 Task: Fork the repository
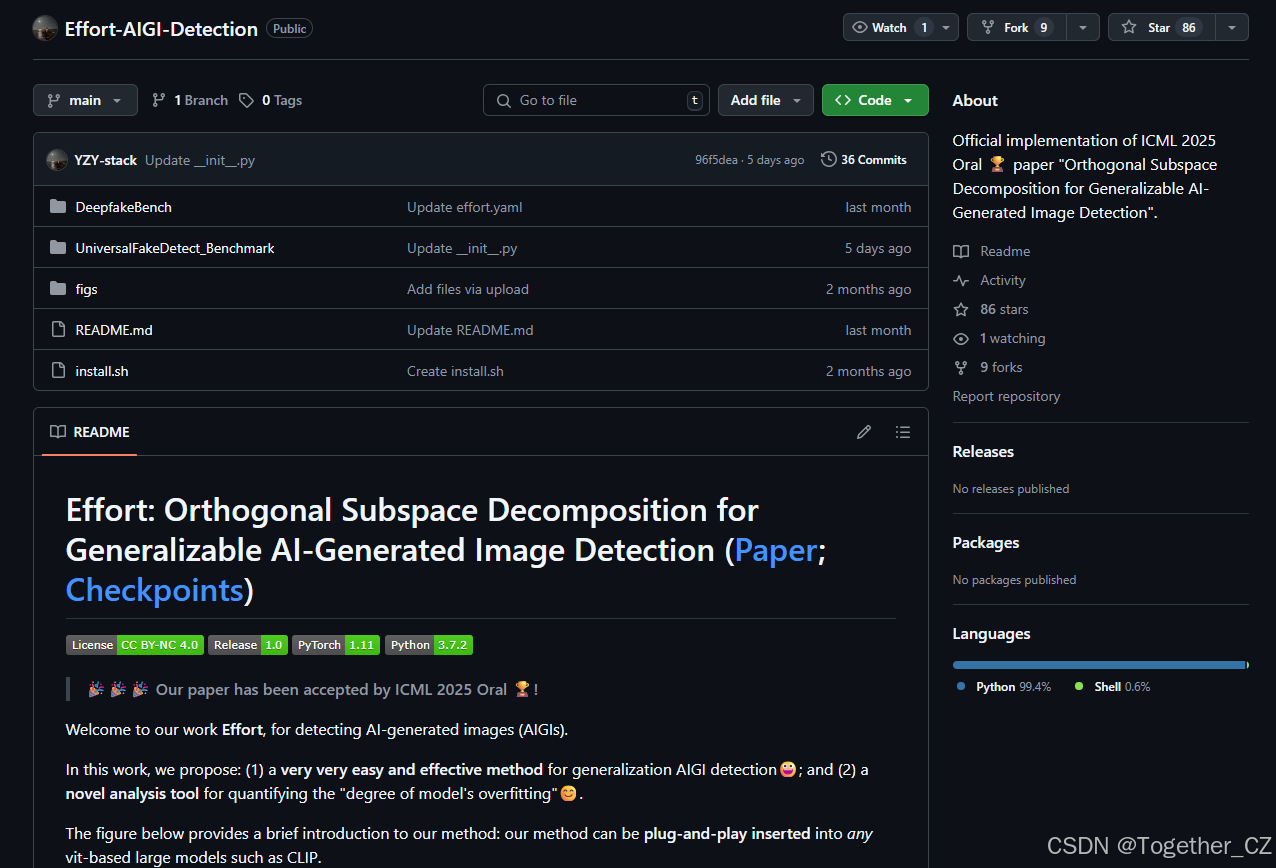1014,27
